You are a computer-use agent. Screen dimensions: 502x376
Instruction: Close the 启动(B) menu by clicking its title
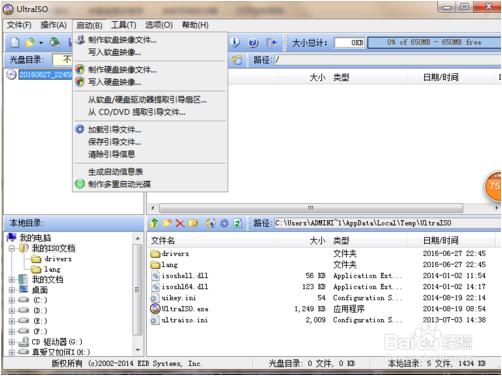pos(89,25)
